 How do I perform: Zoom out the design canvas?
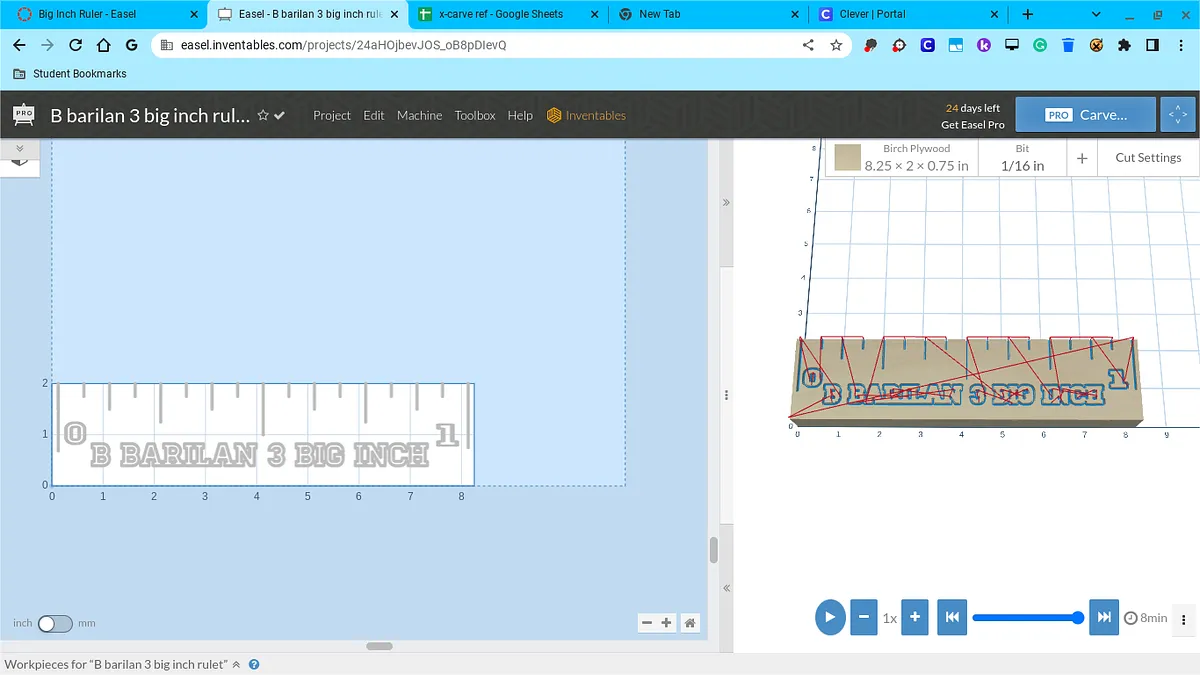647,623
